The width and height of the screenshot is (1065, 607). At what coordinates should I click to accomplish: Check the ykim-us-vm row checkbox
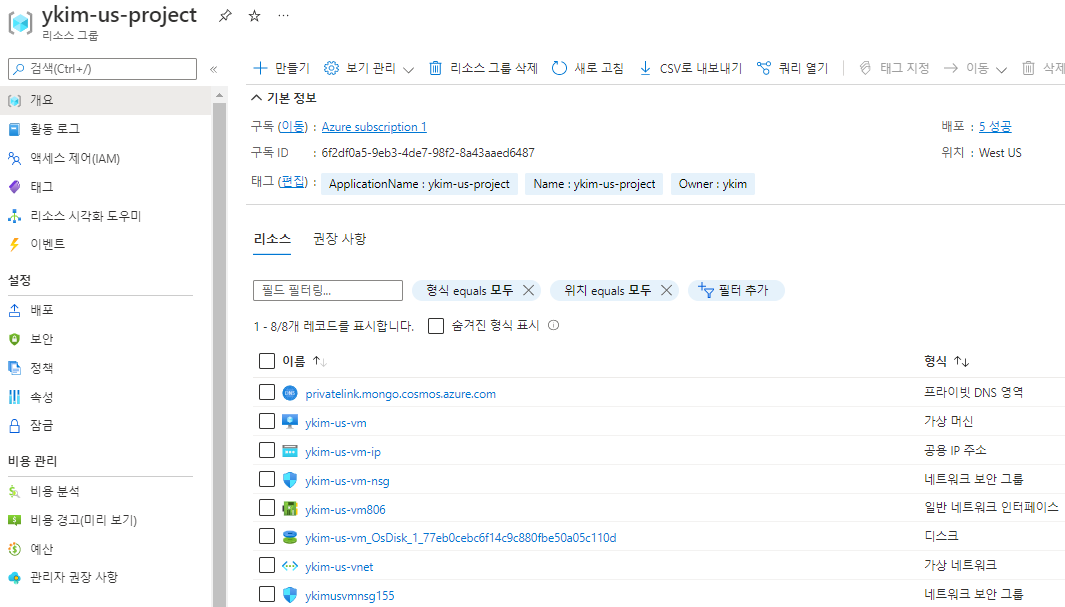(x=267, y=422)
